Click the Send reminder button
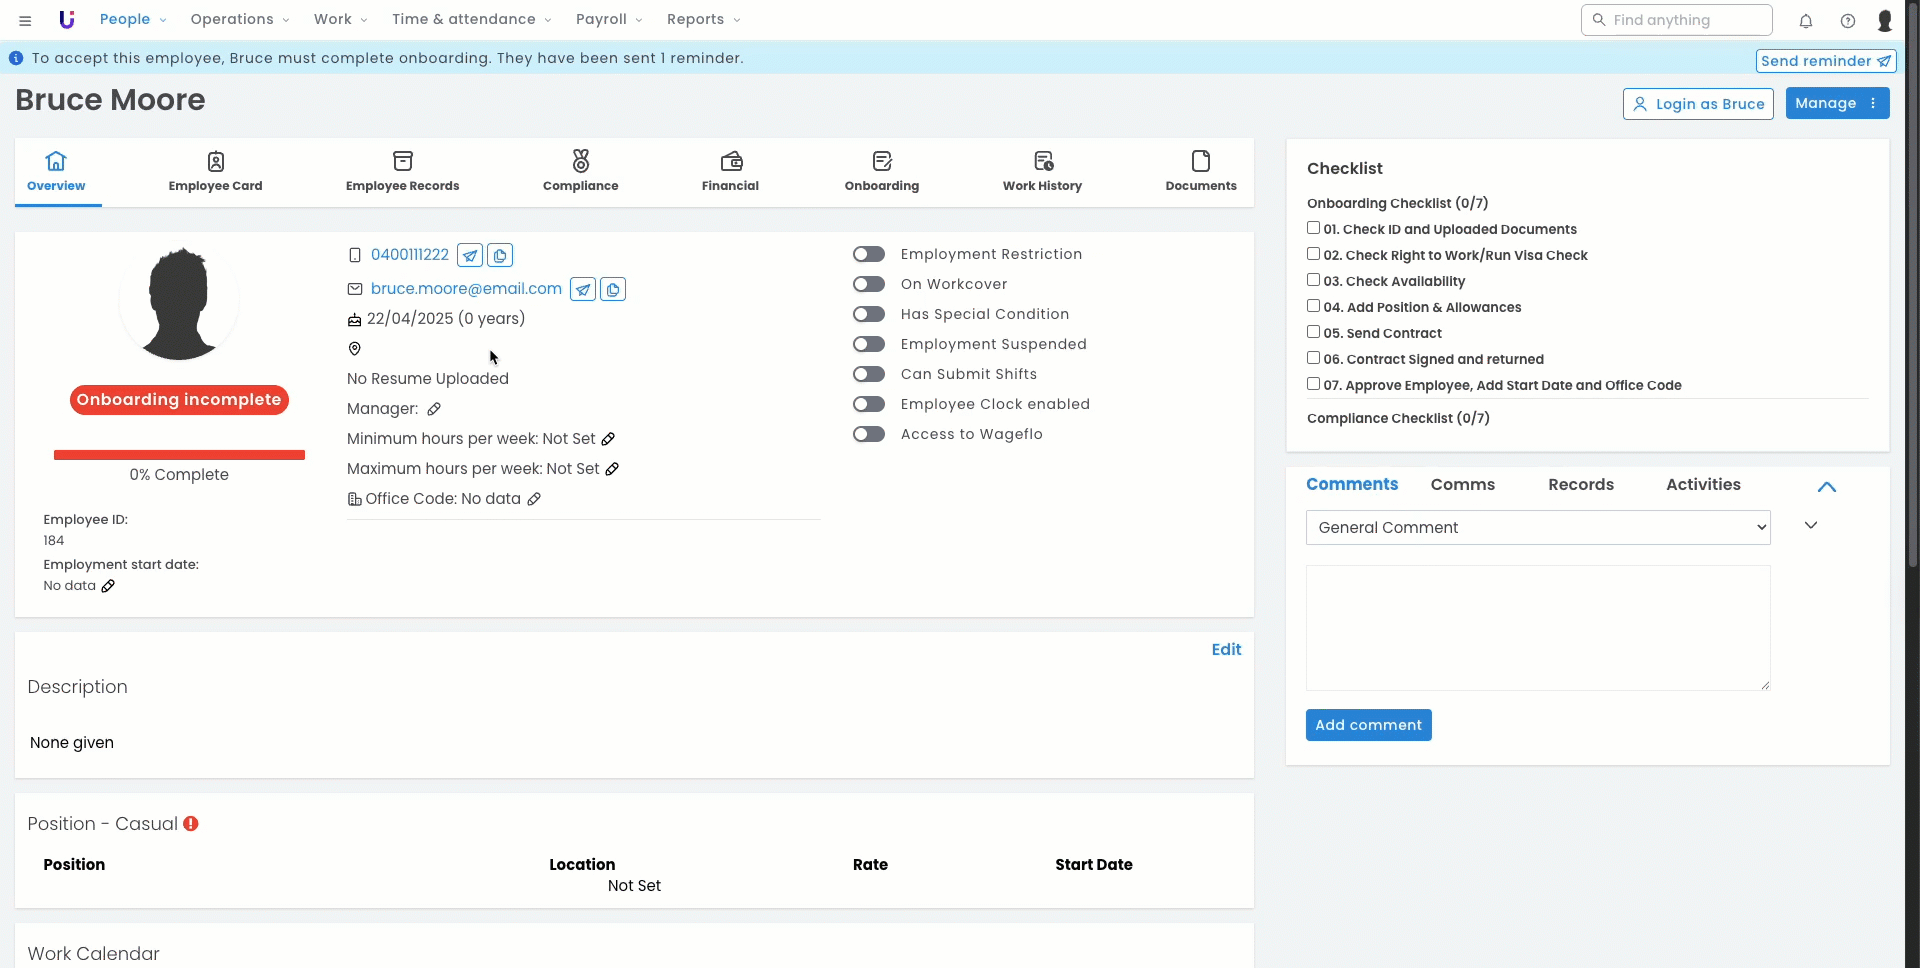 (1825, 61)
